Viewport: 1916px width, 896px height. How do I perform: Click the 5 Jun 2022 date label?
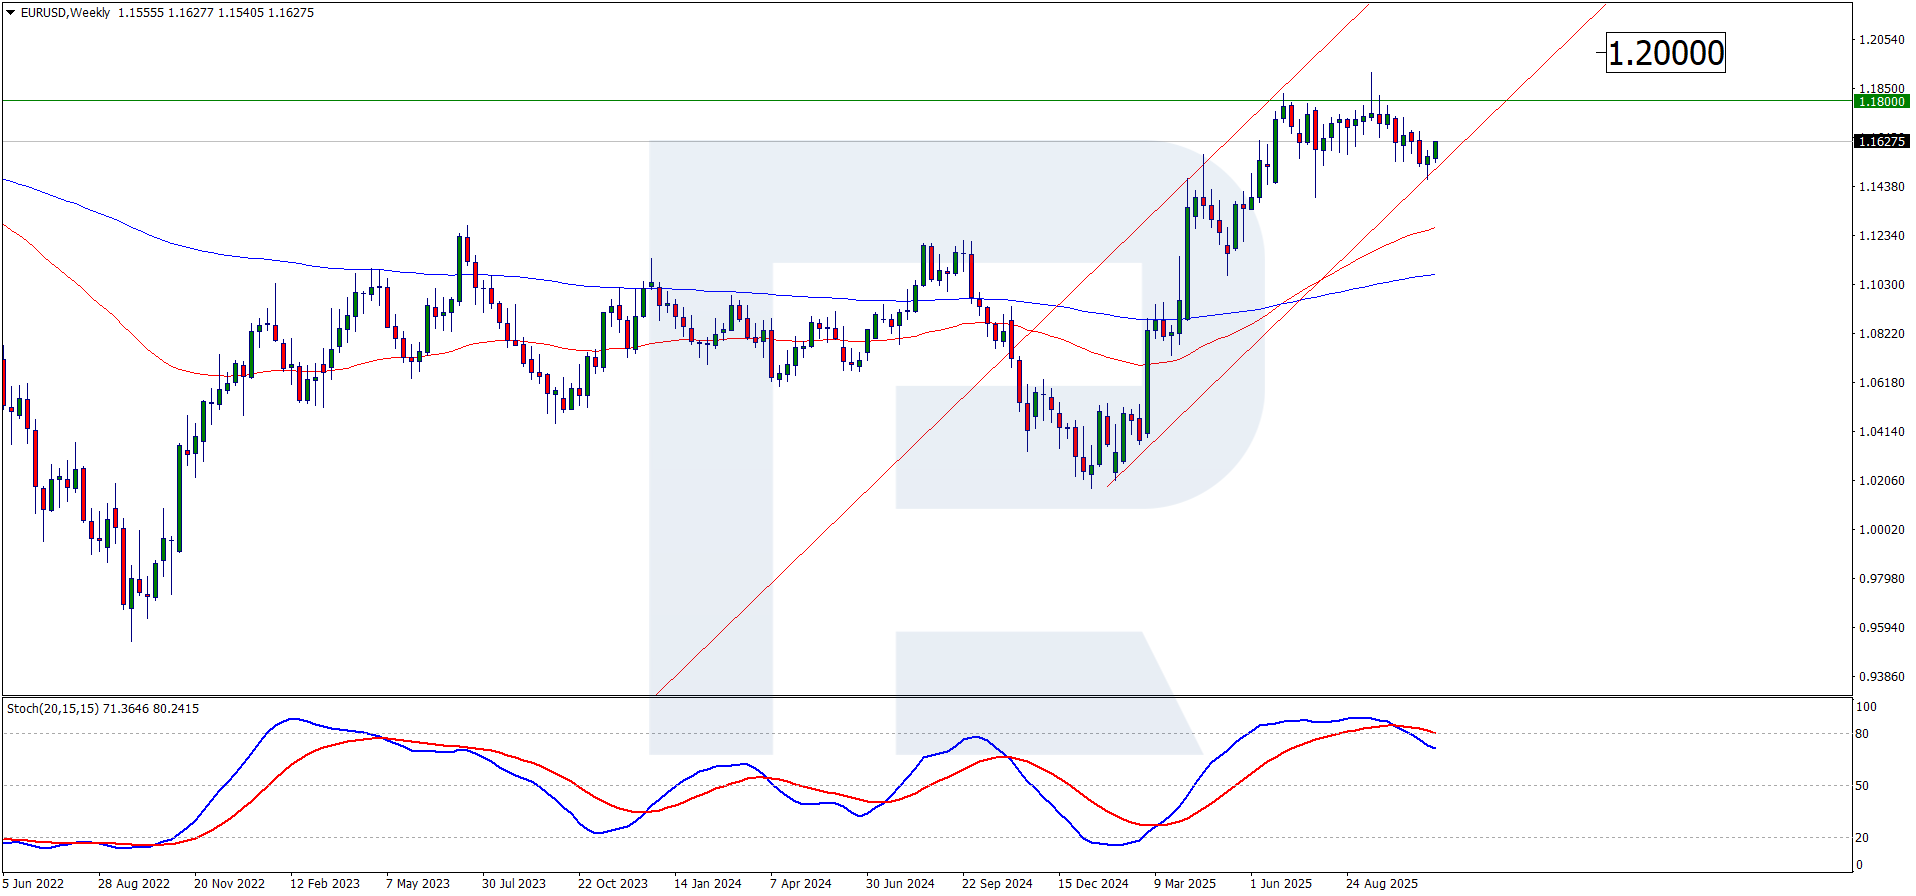(33, 883)
